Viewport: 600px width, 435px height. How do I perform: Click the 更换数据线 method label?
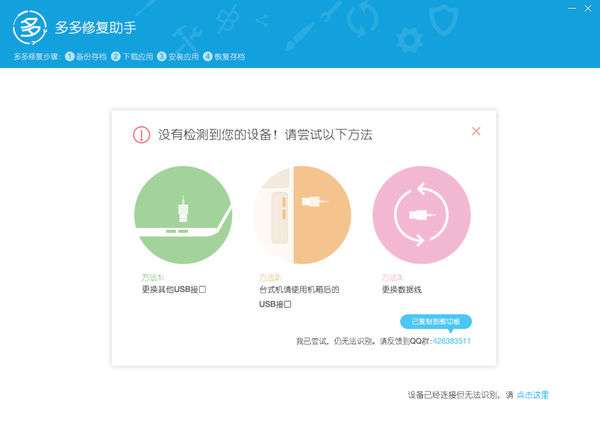point(401,289)
